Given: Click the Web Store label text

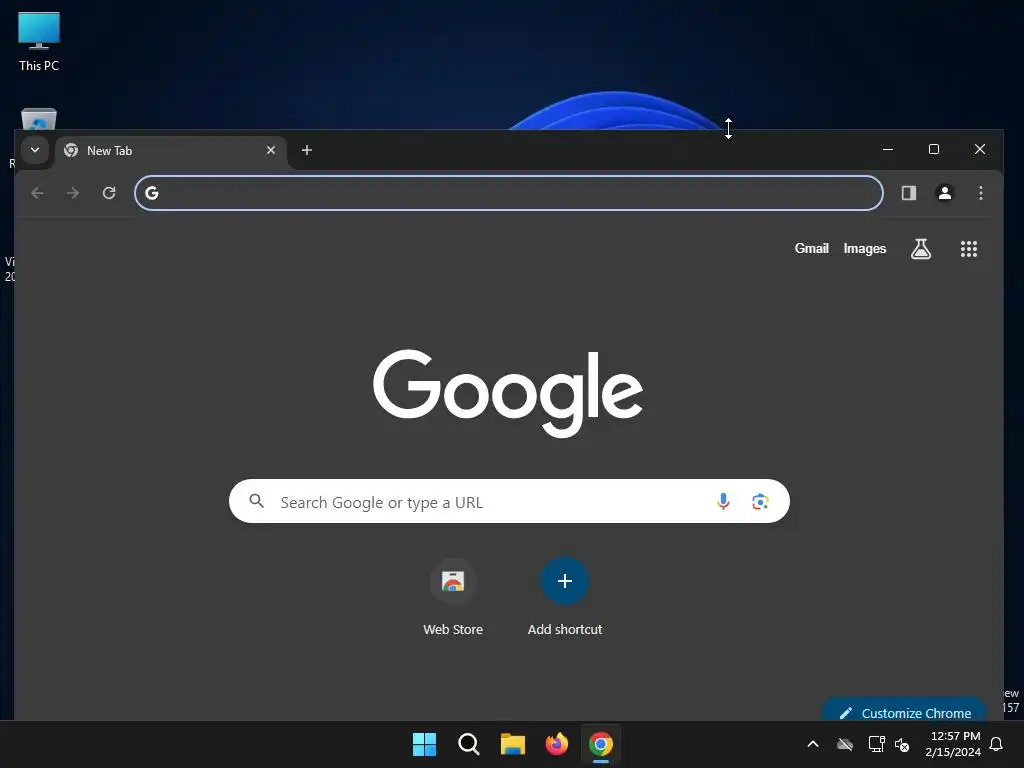Looking at the screenshot, I should [x=453, y=630].
